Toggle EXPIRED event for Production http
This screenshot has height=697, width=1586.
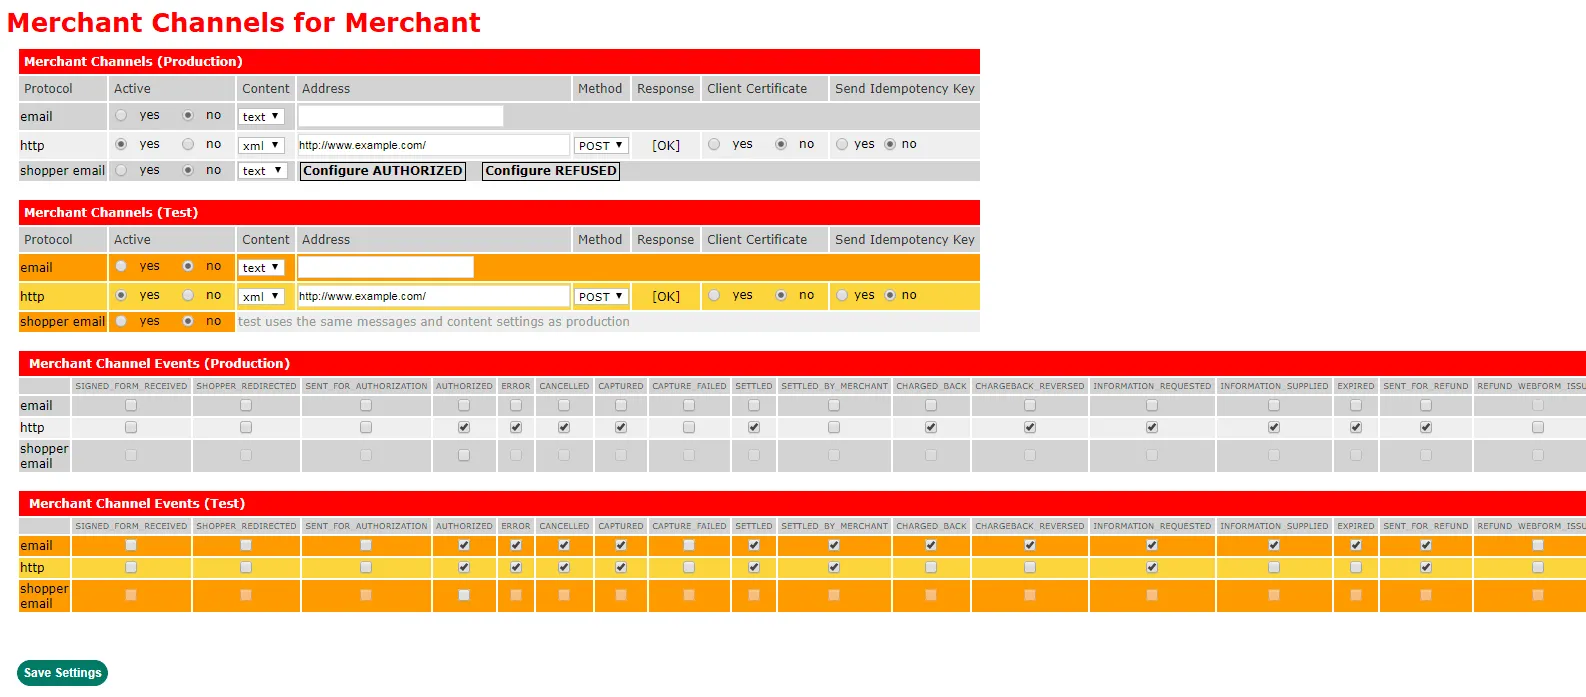[x=1356, y=427]
